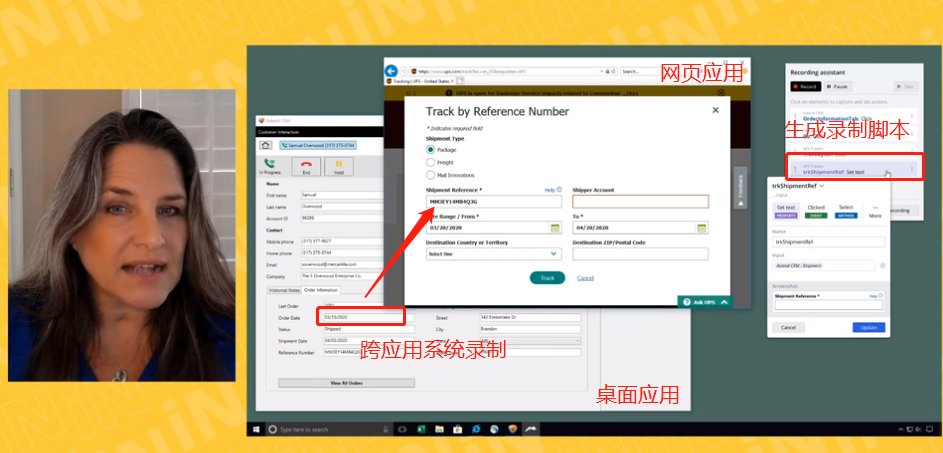Click the browser back arrow button

[391, 70]
